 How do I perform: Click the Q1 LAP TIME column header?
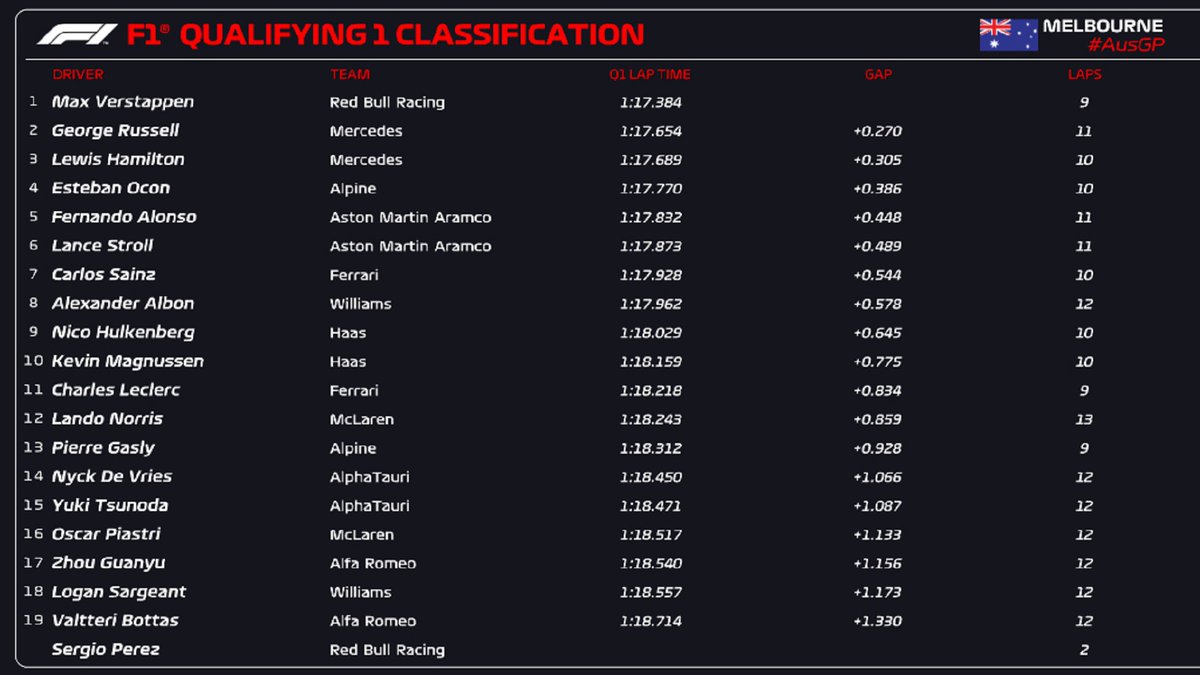coord(650,74)
